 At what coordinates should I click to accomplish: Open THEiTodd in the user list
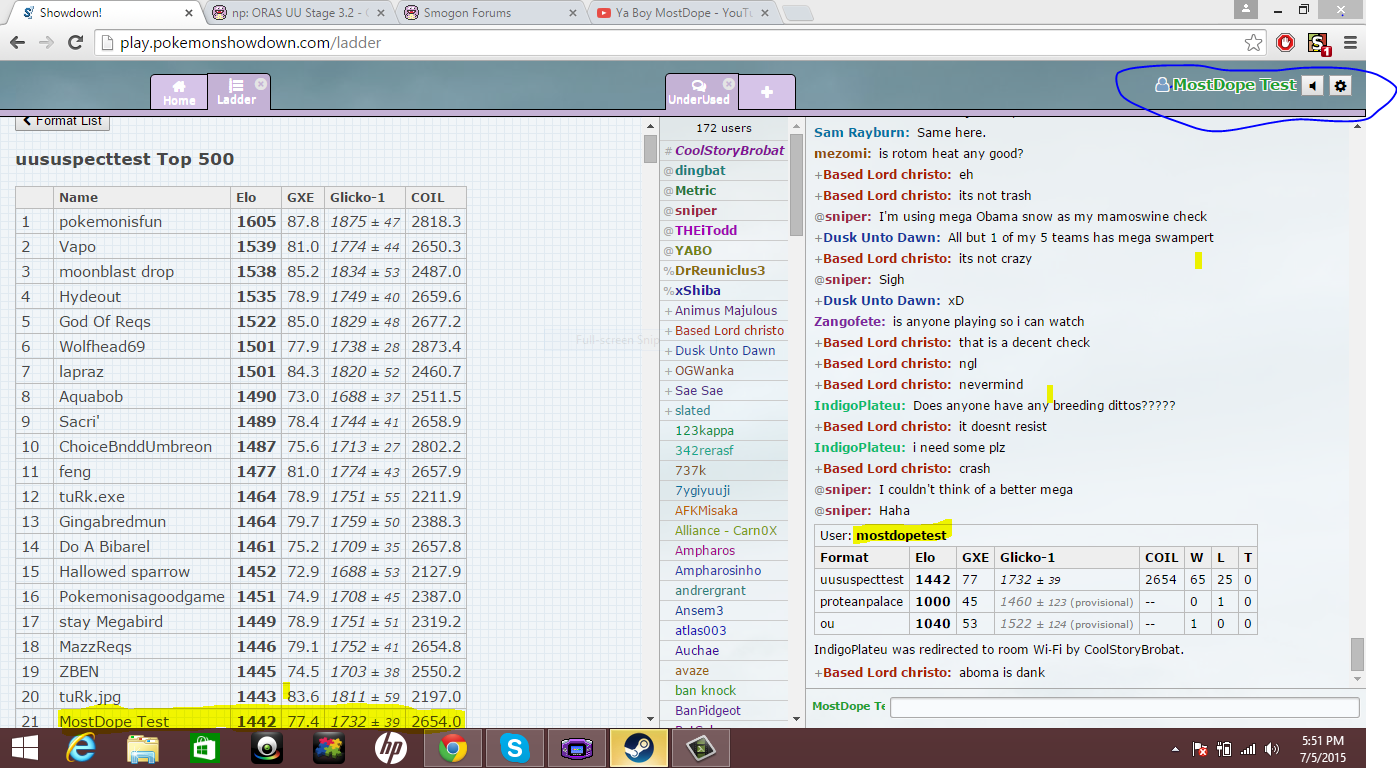[706, 231]
